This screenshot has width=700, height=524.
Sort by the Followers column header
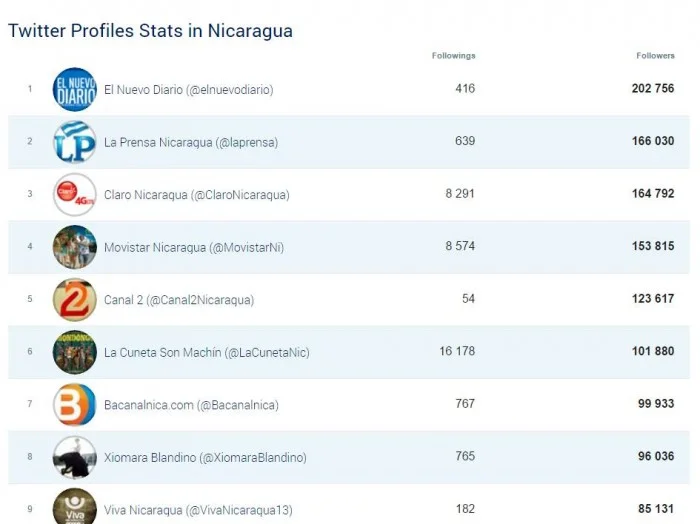click(655, 56)
